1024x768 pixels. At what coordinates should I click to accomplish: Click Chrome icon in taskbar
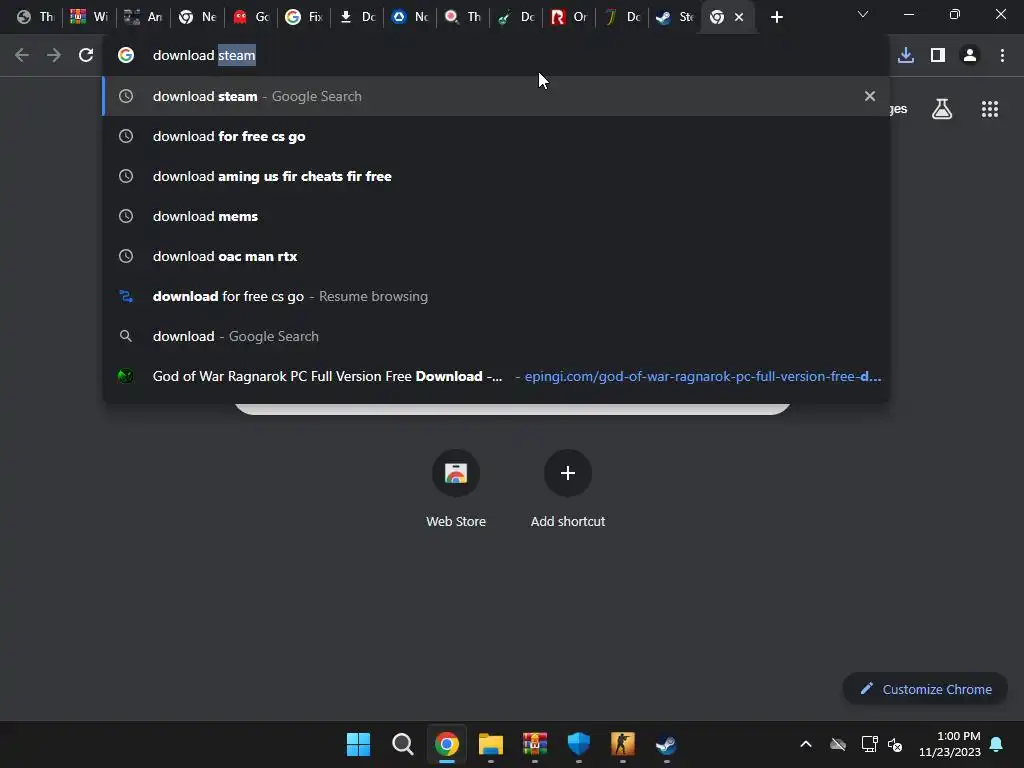coord(447,744)
